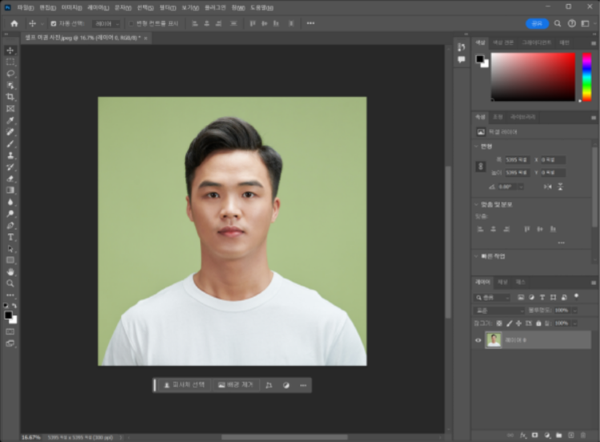600x442 pixels.
Task: Open the File menu
Action: 25,6
